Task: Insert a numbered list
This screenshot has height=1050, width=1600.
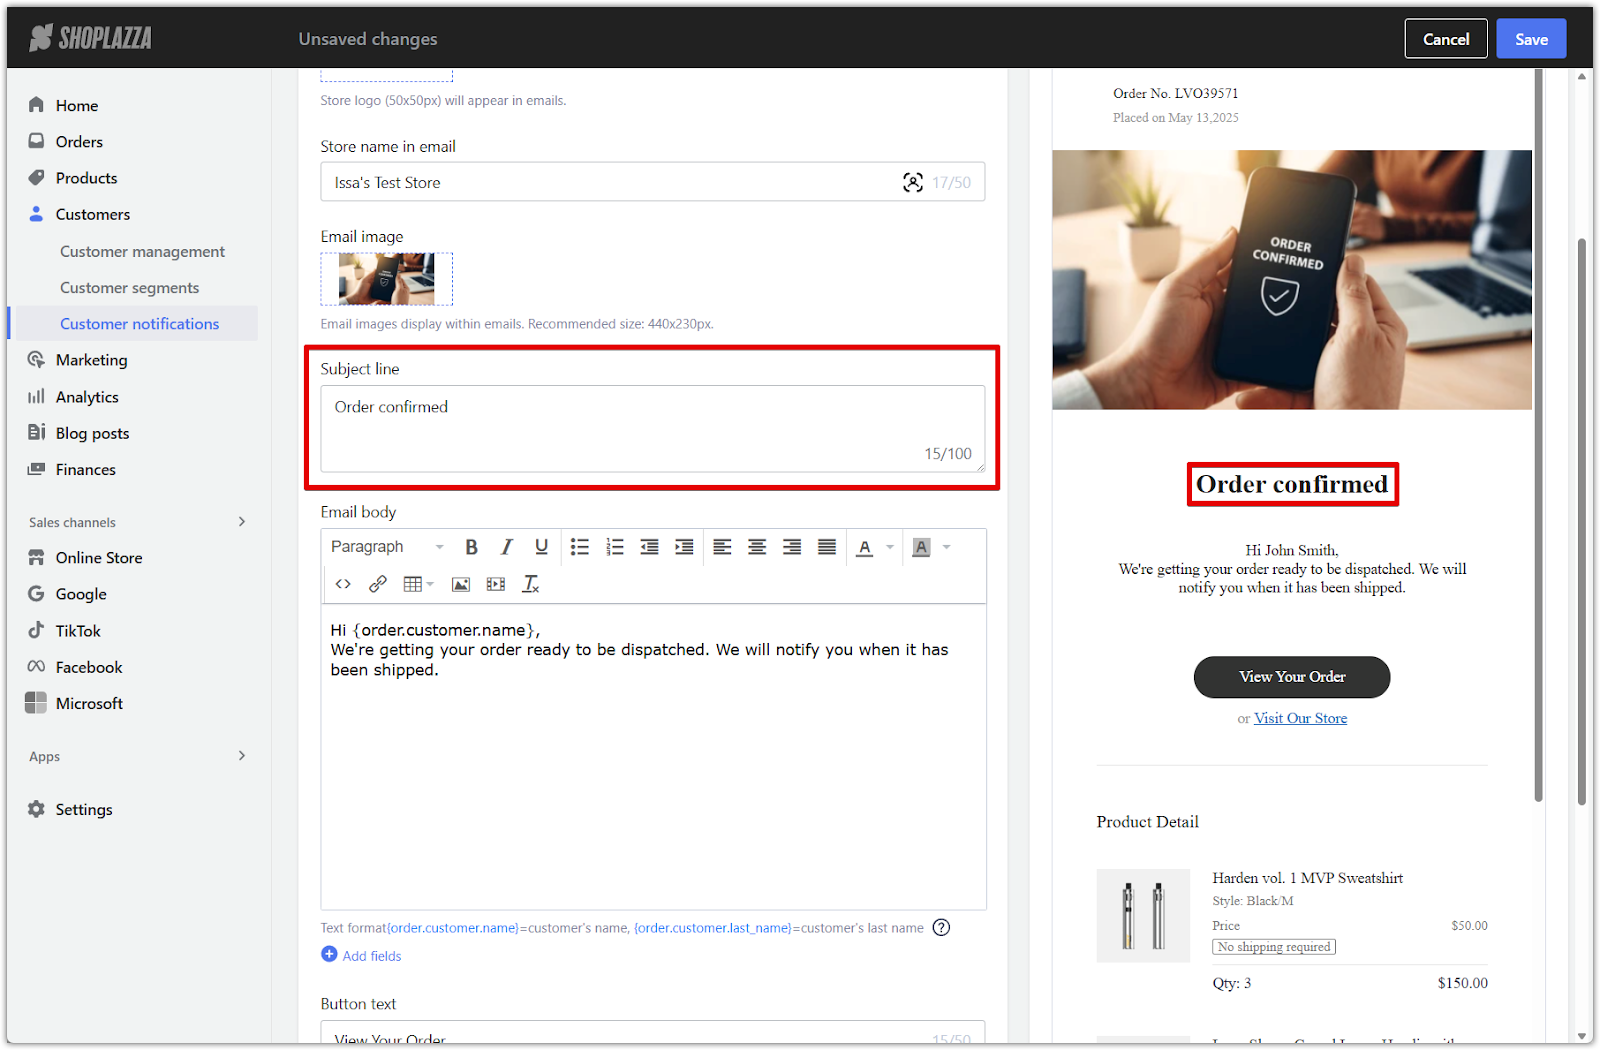Action: pos(615,547)
